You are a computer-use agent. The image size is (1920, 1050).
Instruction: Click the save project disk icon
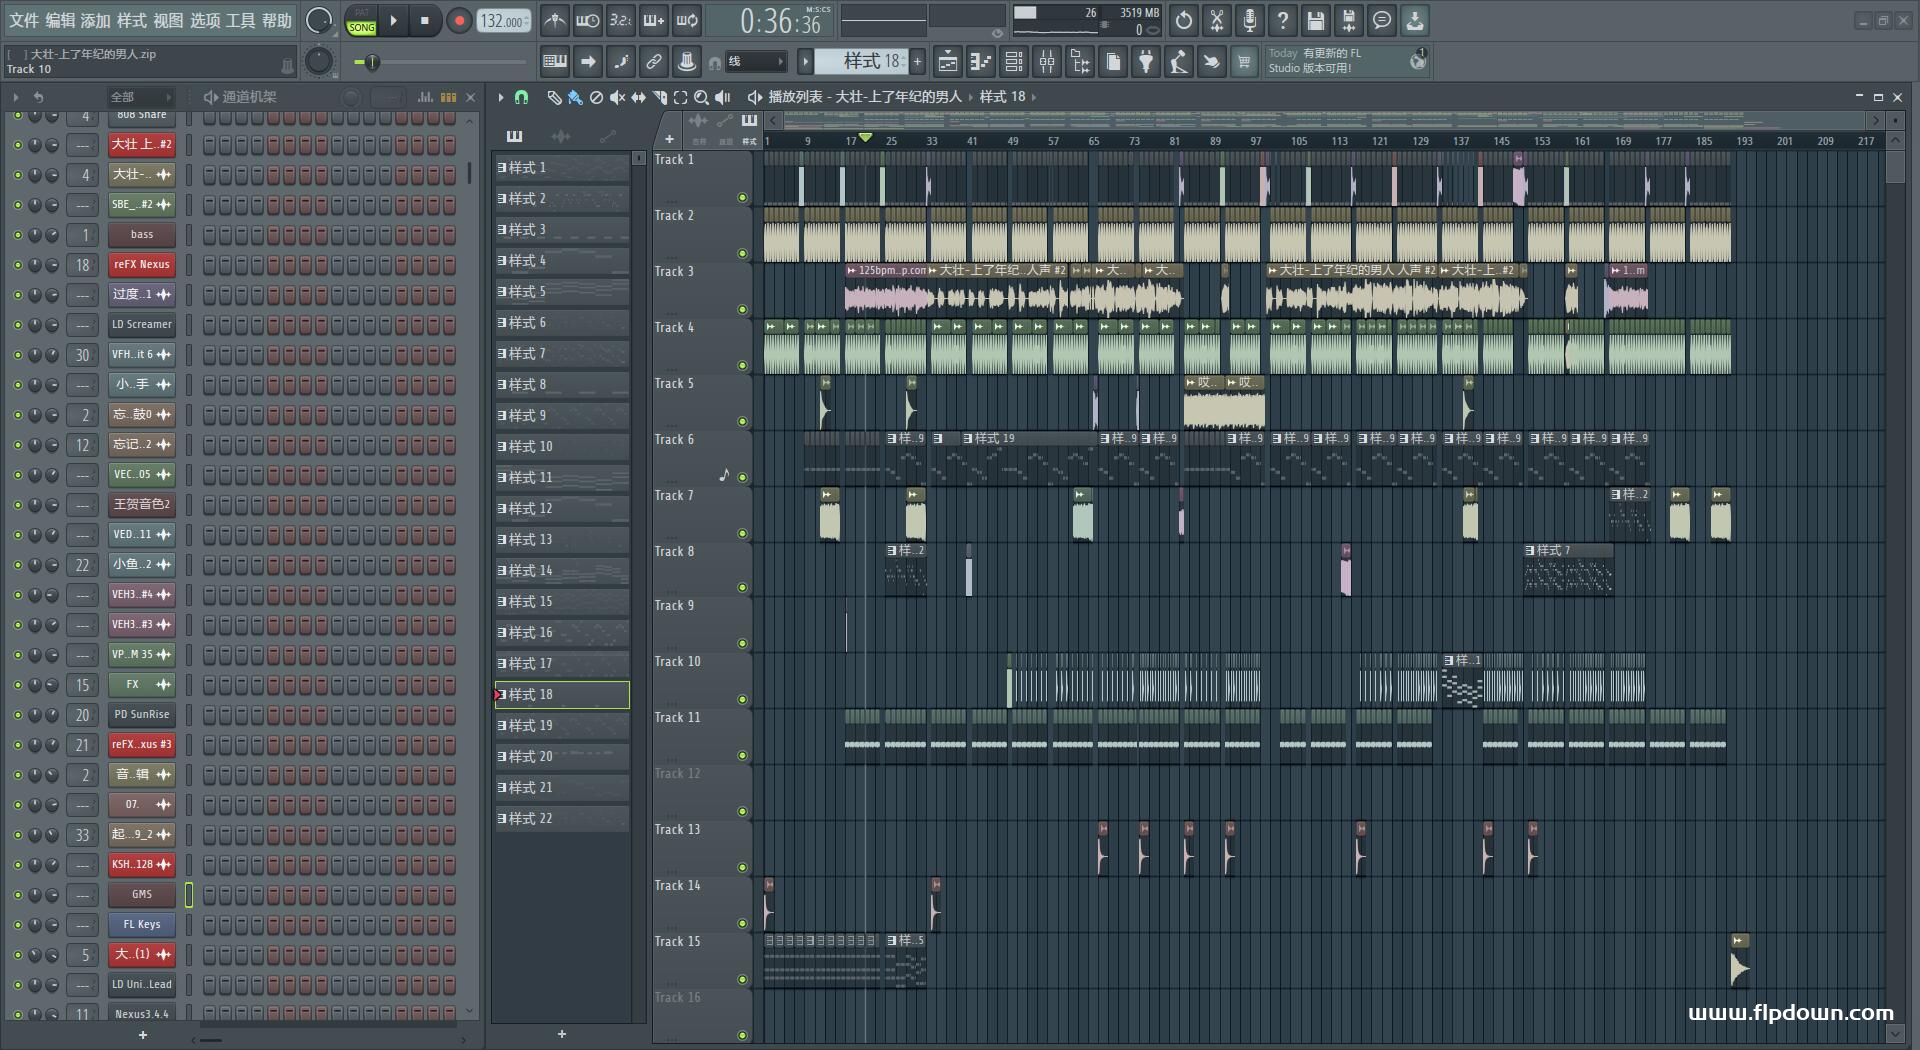(x=1316, y=20)
